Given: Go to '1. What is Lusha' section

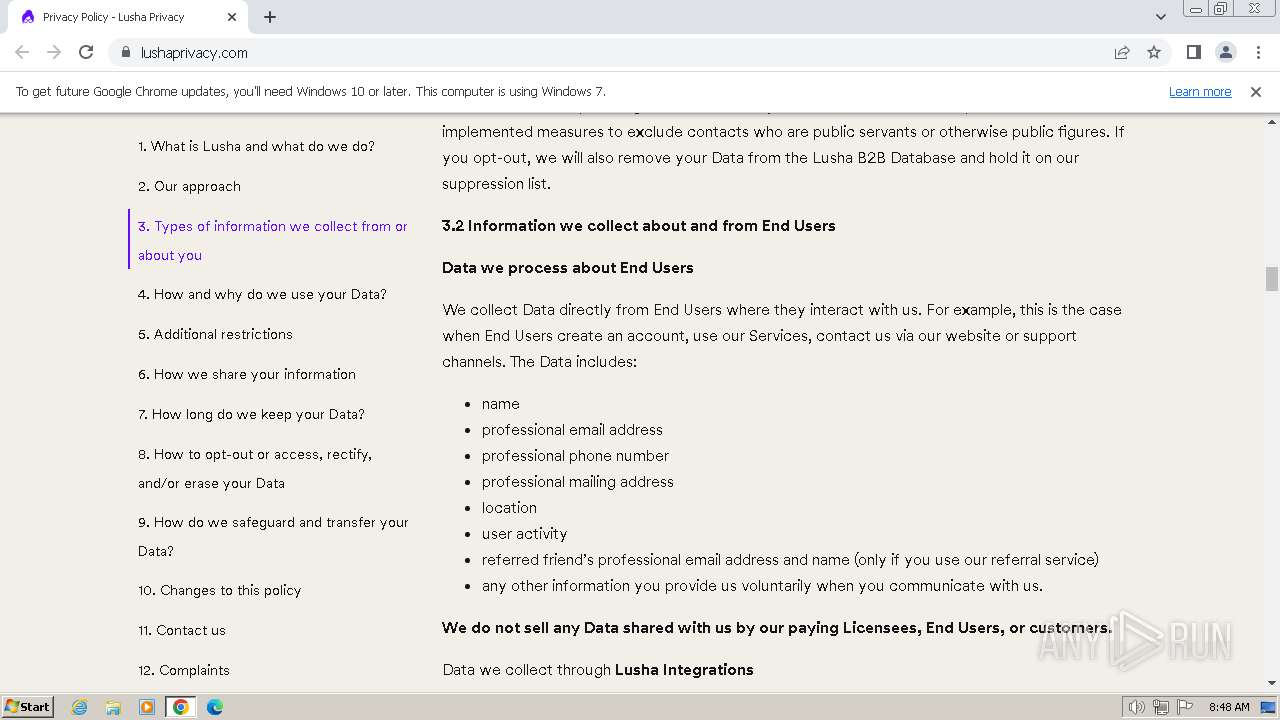Looking at the screenshot, I should (x=256, y=146).
